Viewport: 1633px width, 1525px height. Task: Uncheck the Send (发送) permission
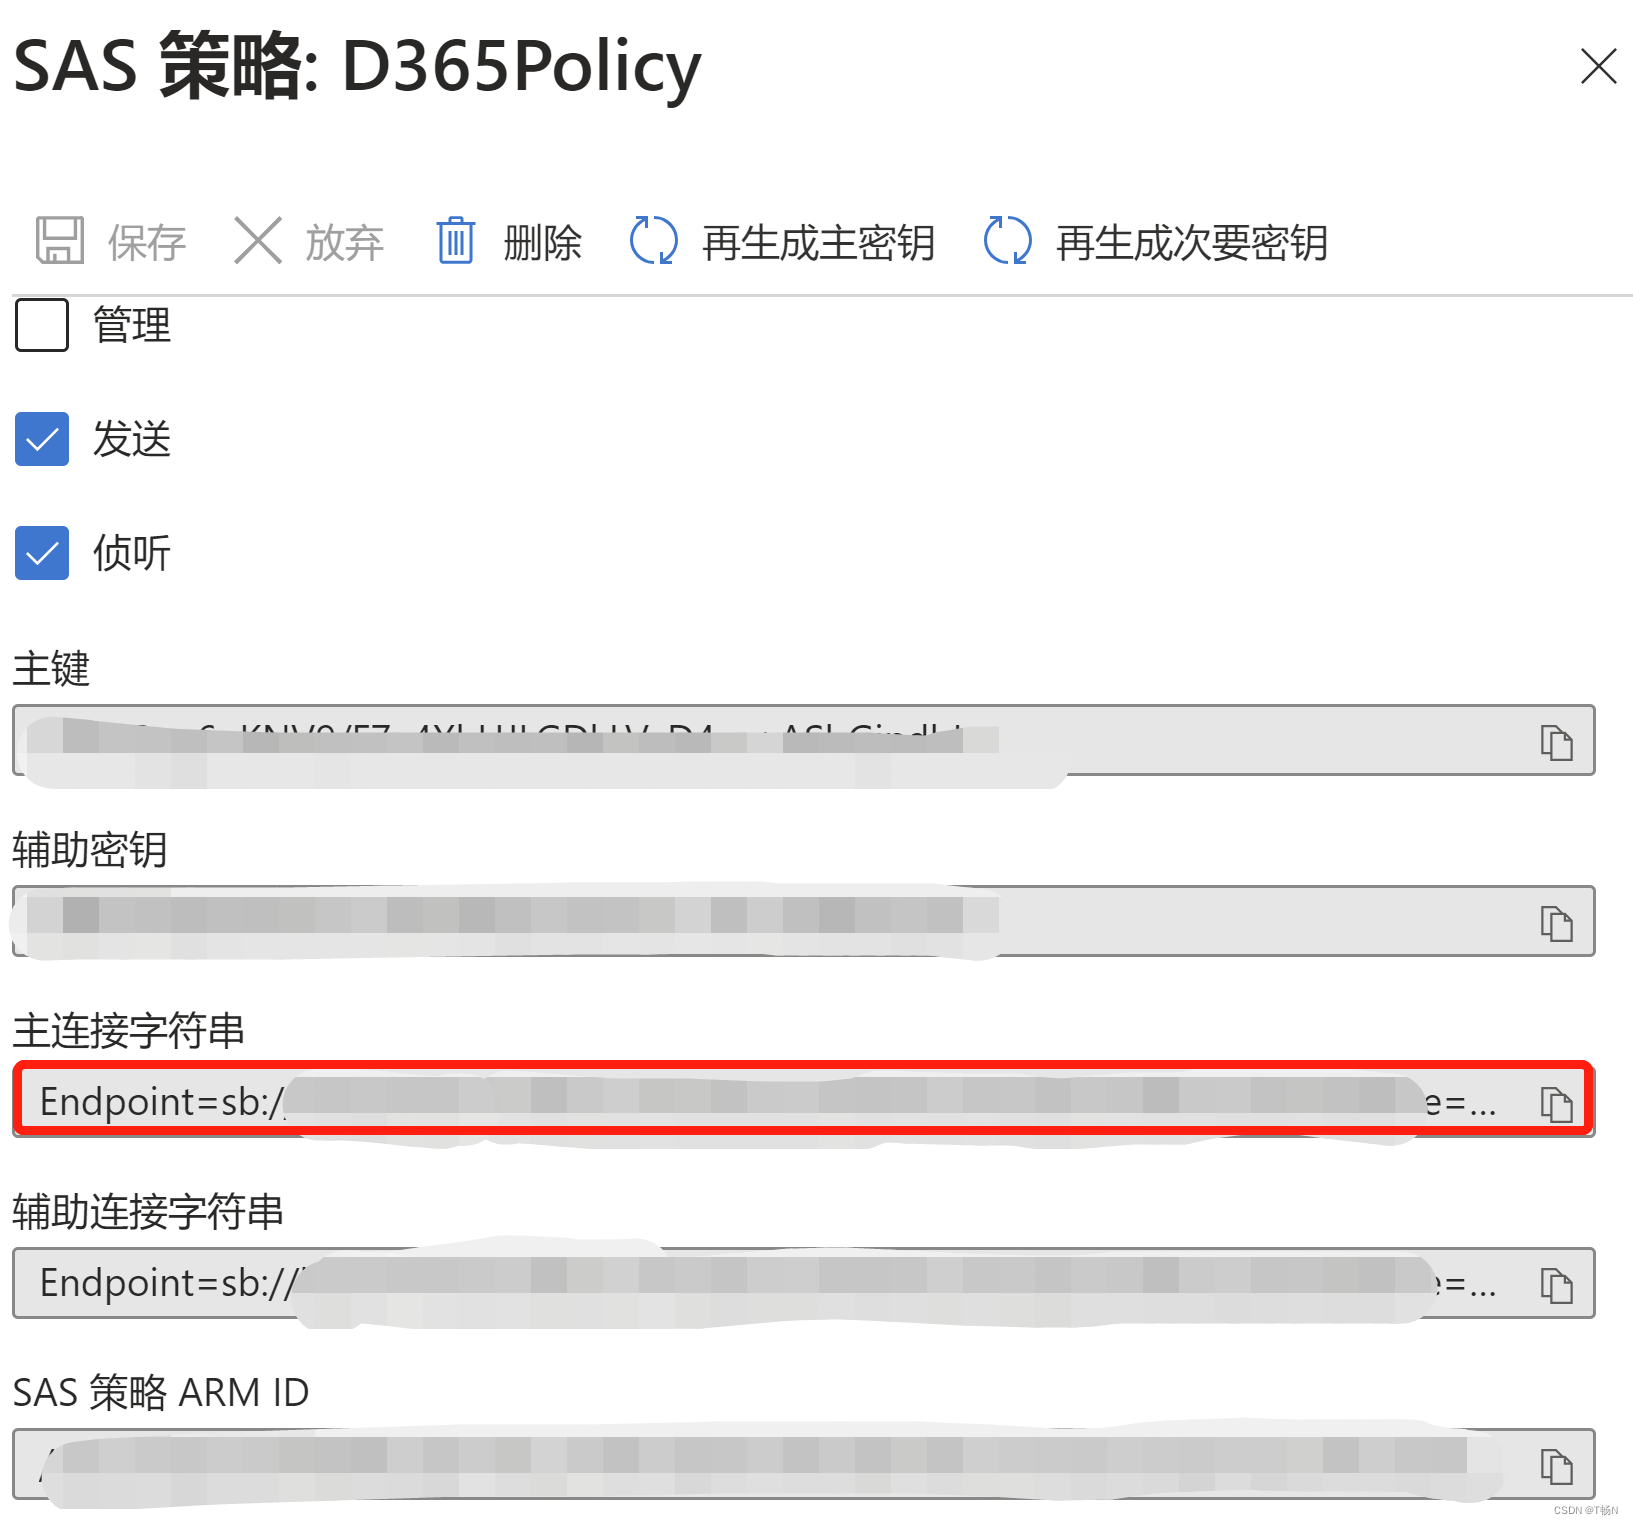tap(42, 439)
